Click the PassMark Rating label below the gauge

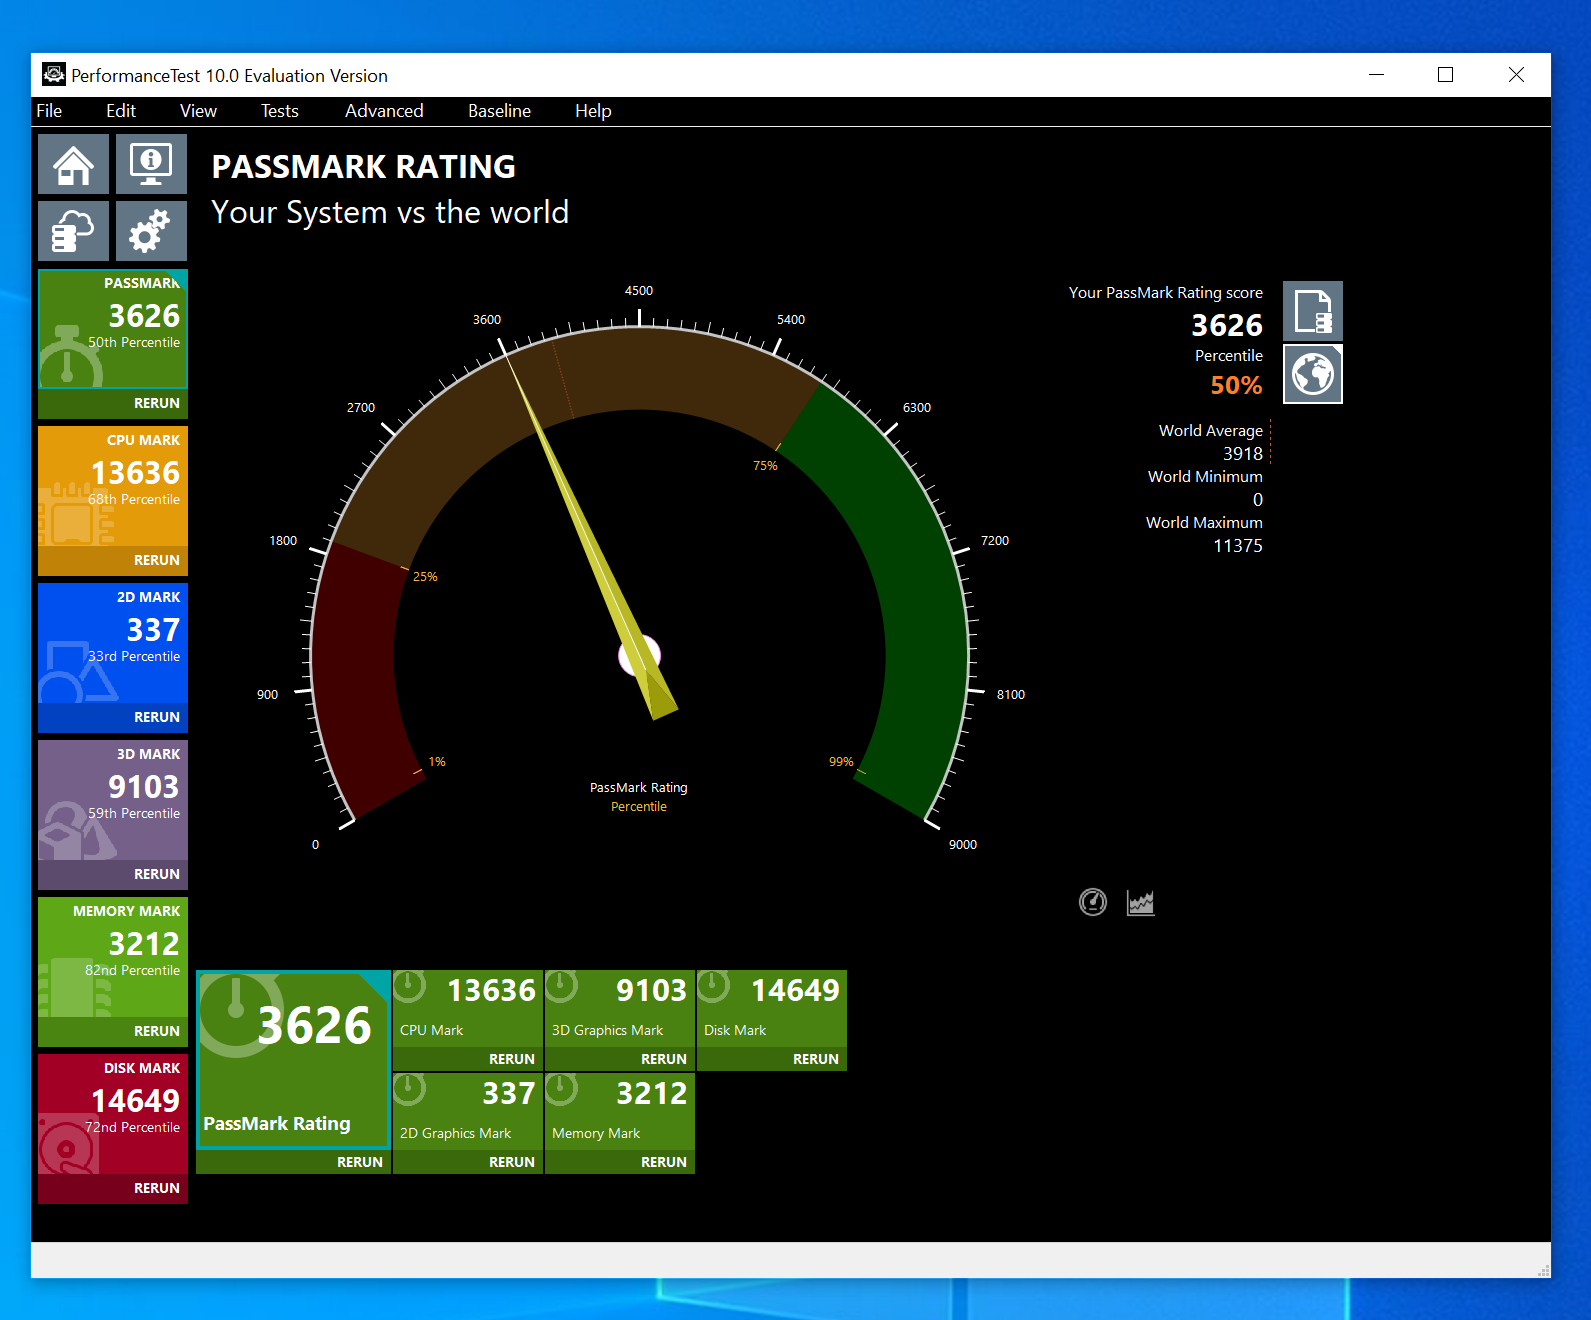click(639, 787)
